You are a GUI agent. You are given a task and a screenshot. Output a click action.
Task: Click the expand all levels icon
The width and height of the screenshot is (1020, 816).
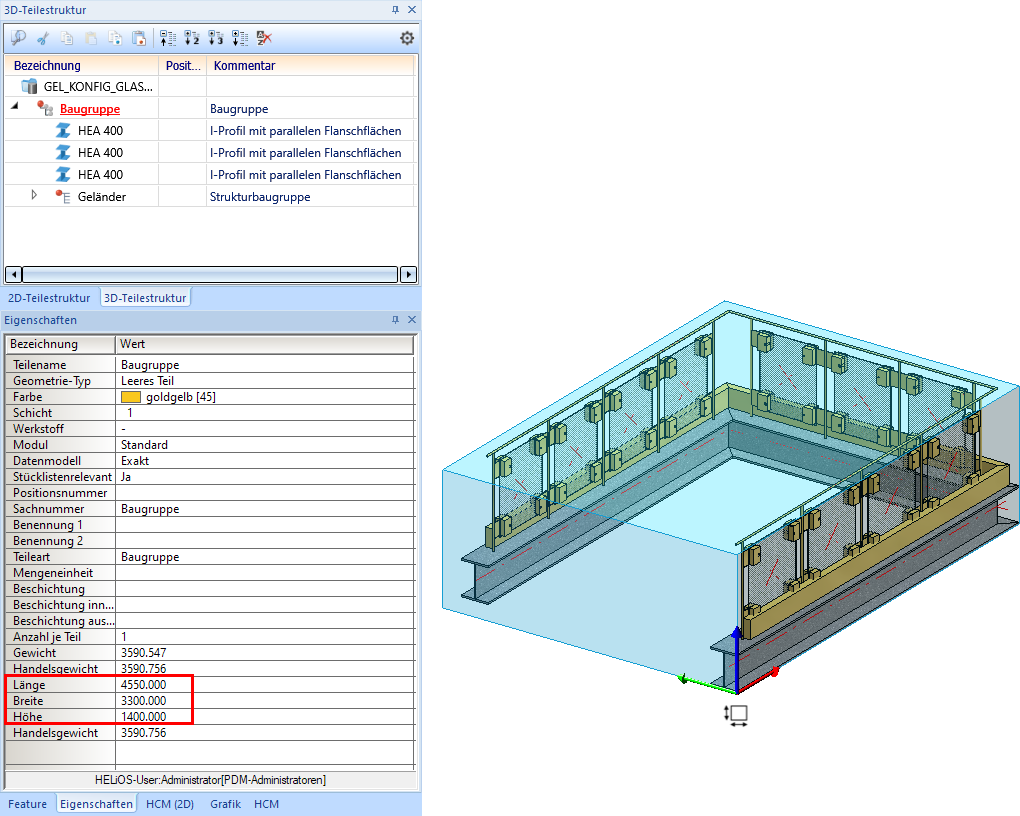pos(240,39)
